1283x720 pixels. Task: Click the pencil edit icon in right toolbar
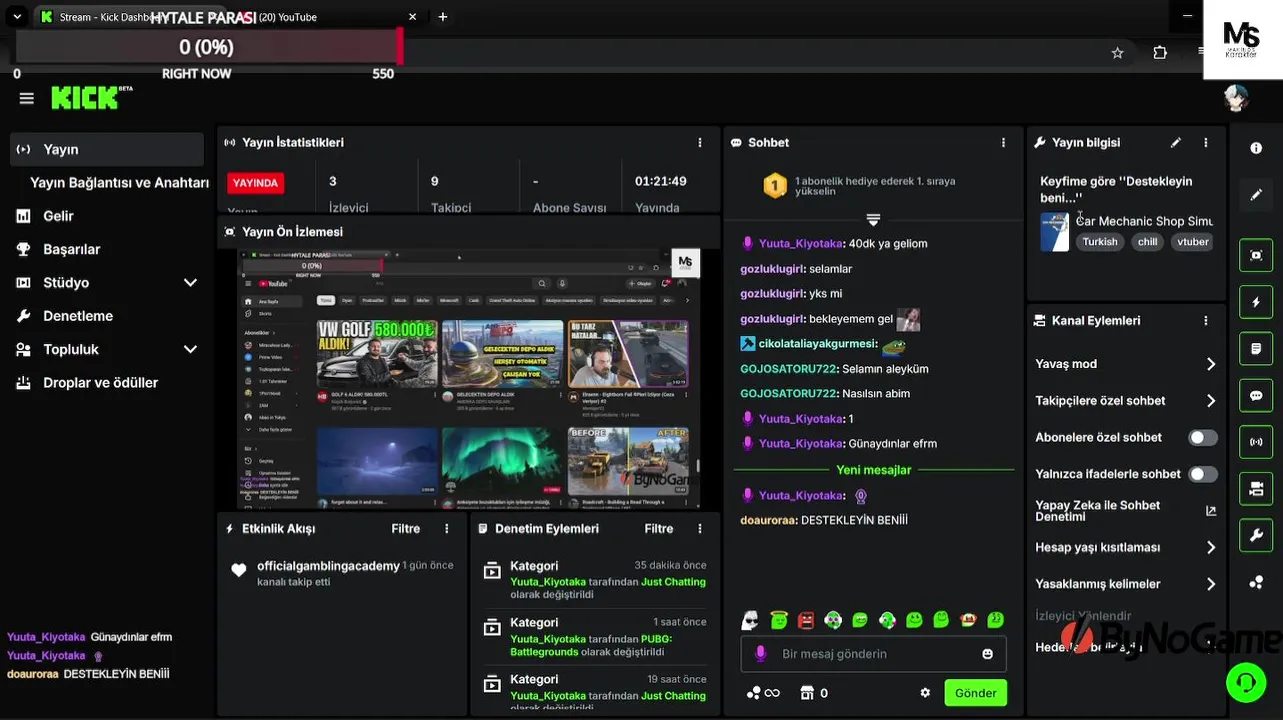[1256, 194]
